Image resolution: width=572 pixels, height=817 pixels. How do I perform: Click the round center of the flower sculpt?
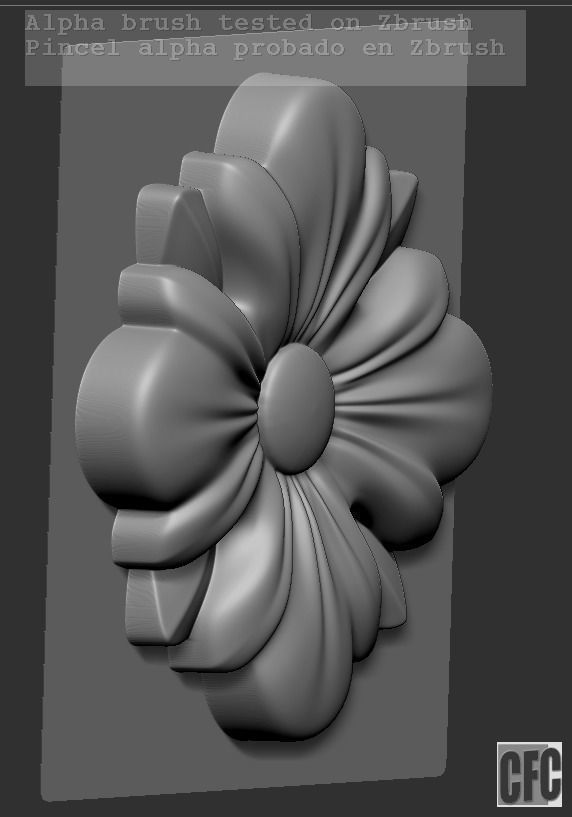[296, 408]
